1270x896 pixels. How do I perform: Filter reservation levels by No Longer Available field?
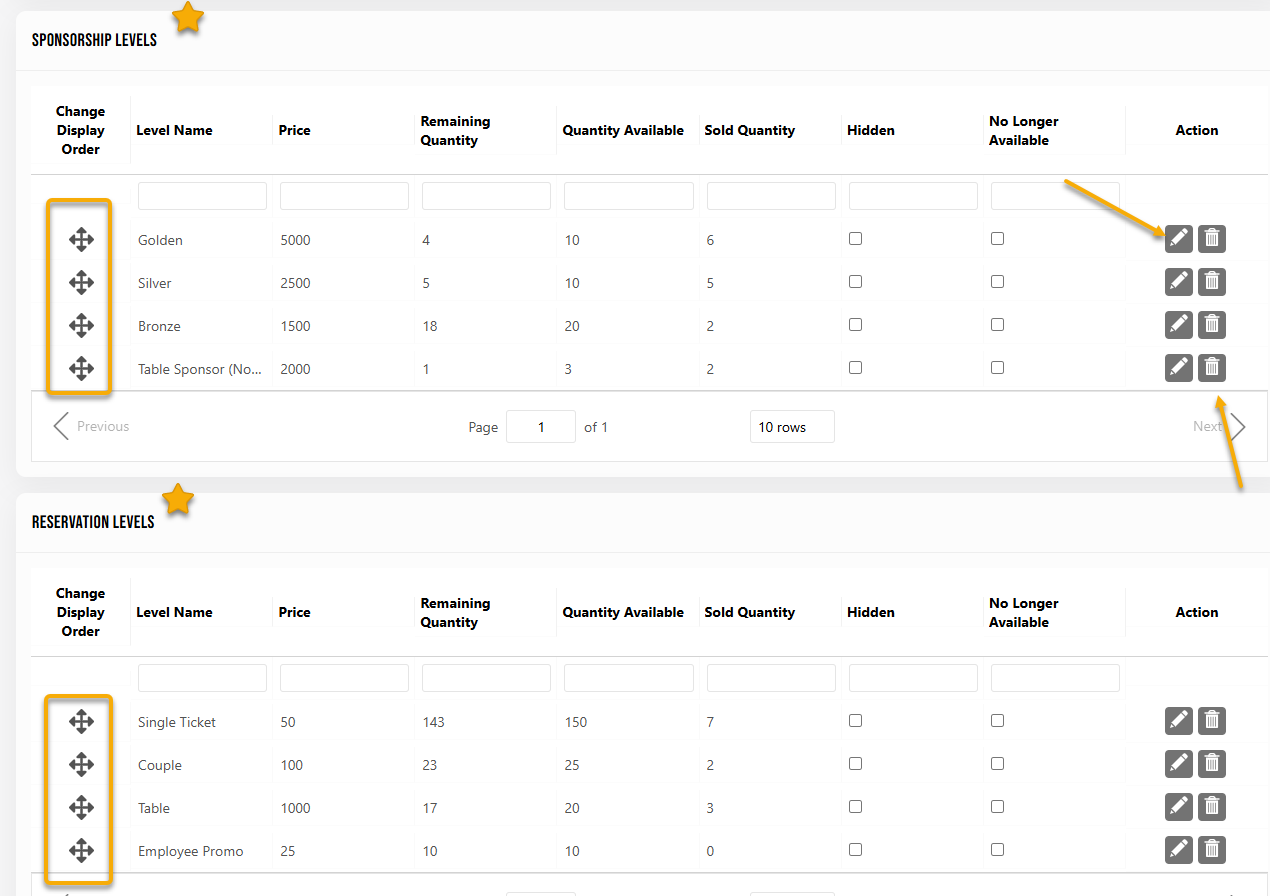(1055, 678)
